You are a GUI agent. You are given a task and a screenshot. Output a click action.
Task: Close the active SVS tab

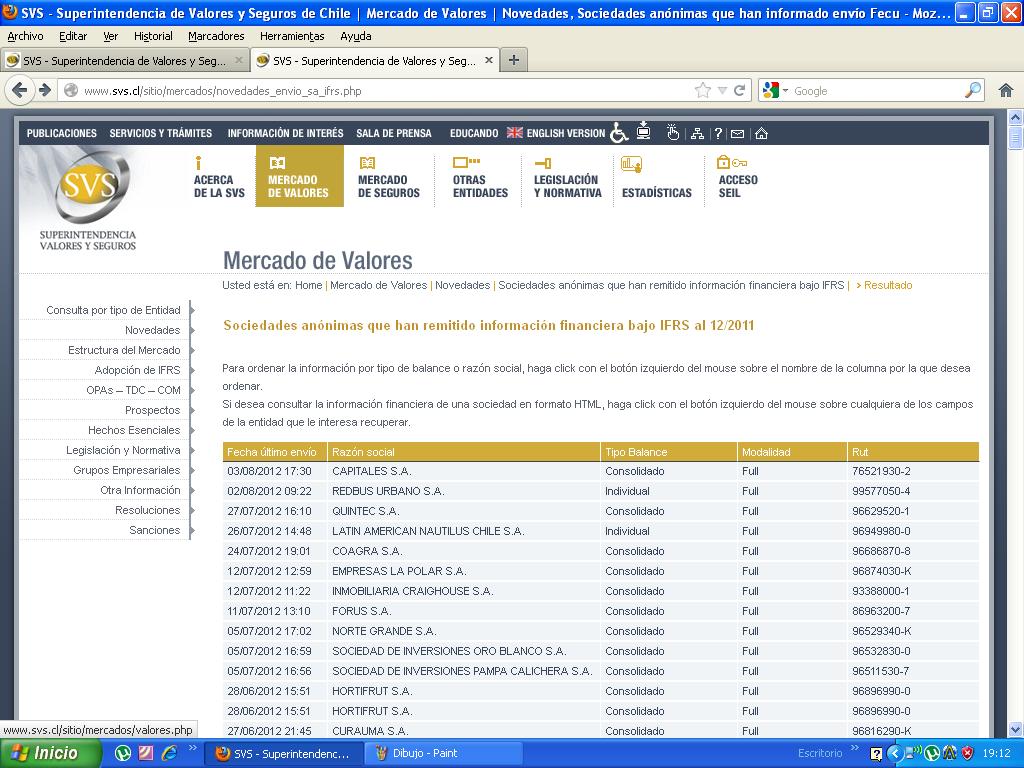click(488, 60)
